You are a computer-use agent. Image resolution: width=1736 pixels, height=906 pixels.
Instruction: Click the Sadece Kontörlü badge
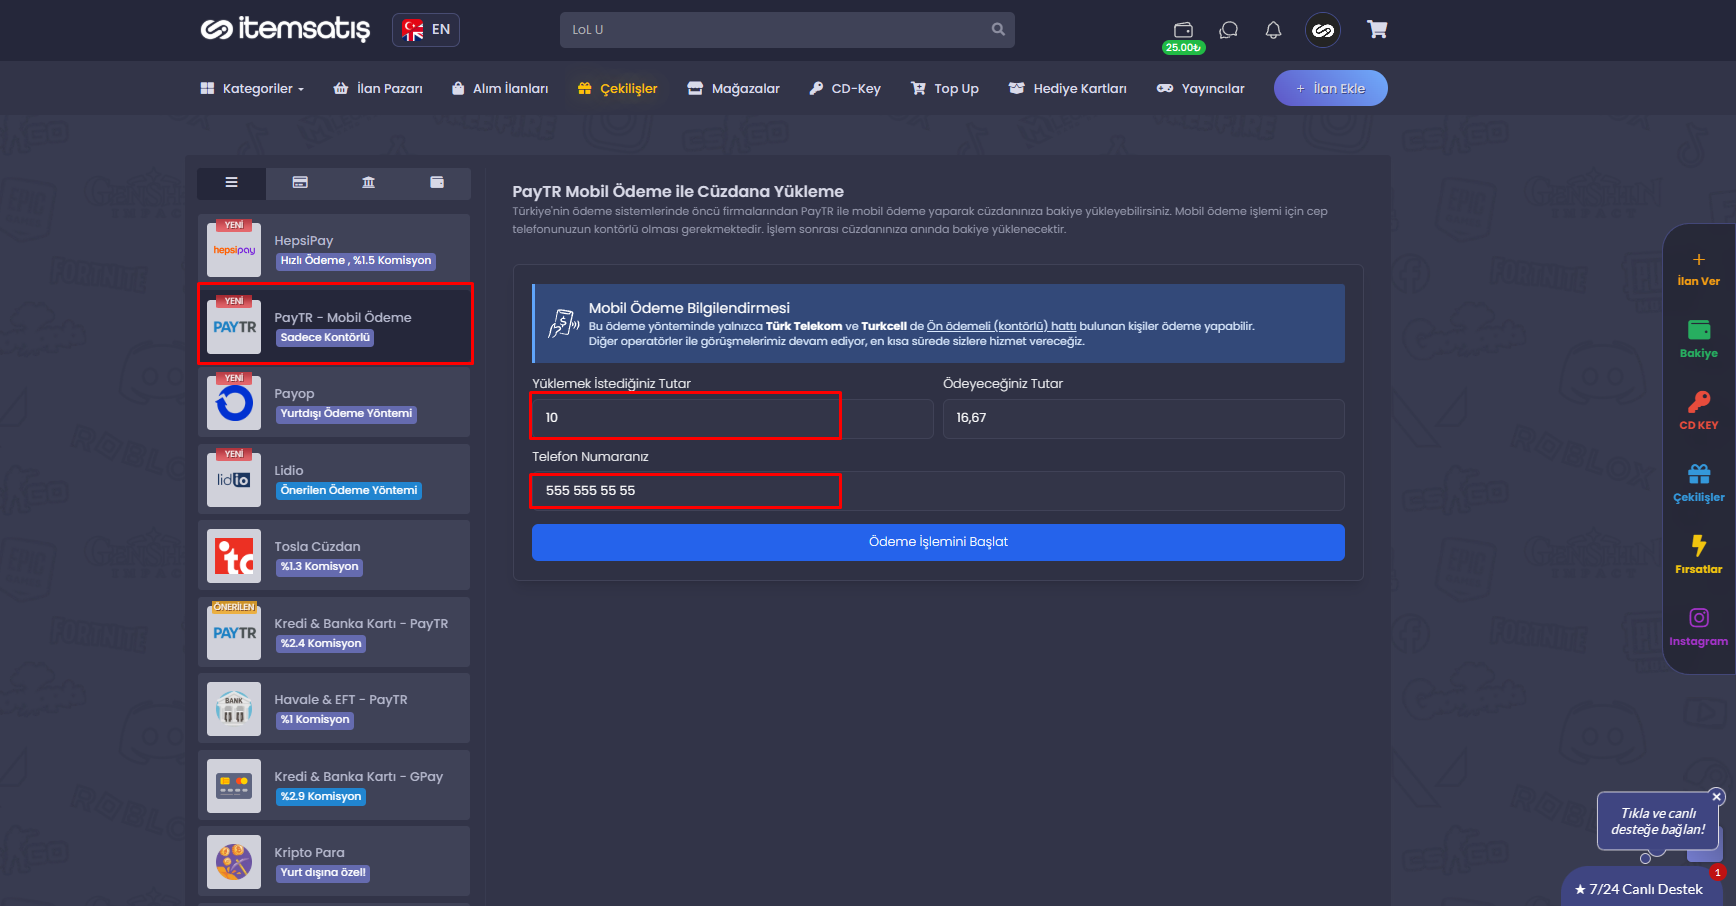pos(325,338)
